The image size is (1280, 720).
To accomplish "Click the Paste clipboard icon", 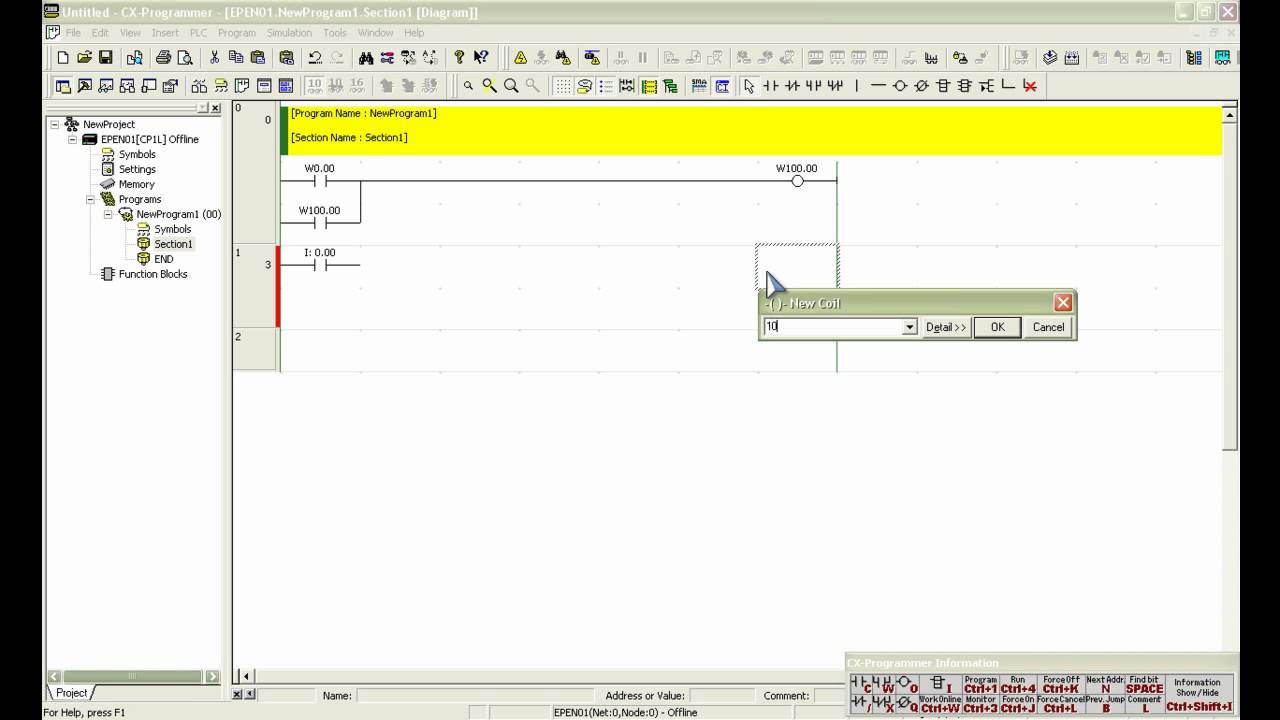I will [x=258, y=58].
